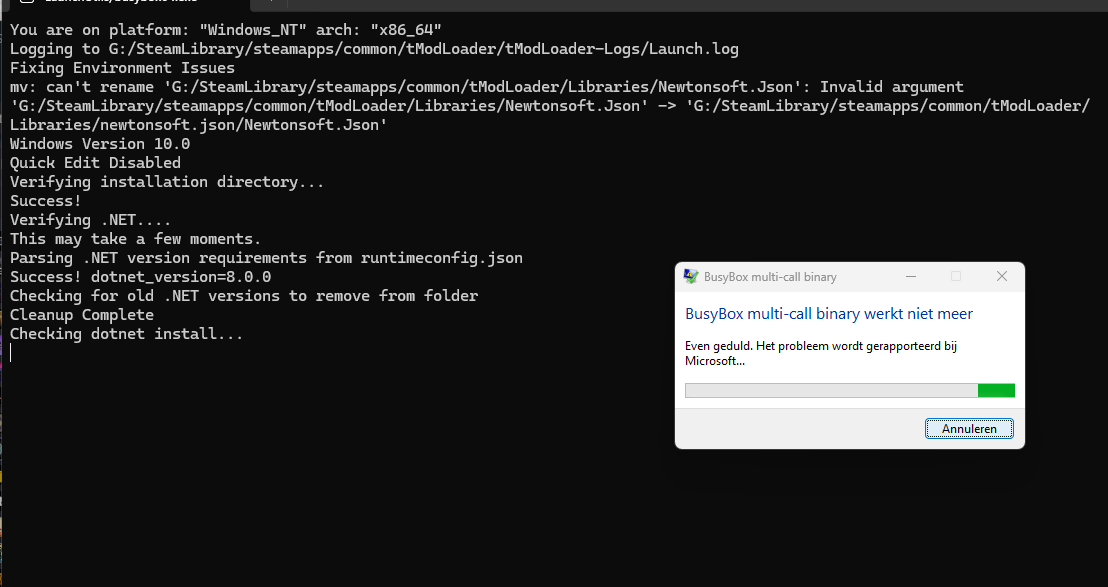This screenshot has height=587, width=1108.
Task: Click the 'Windows Version 10.0' line
Action: 100,144
